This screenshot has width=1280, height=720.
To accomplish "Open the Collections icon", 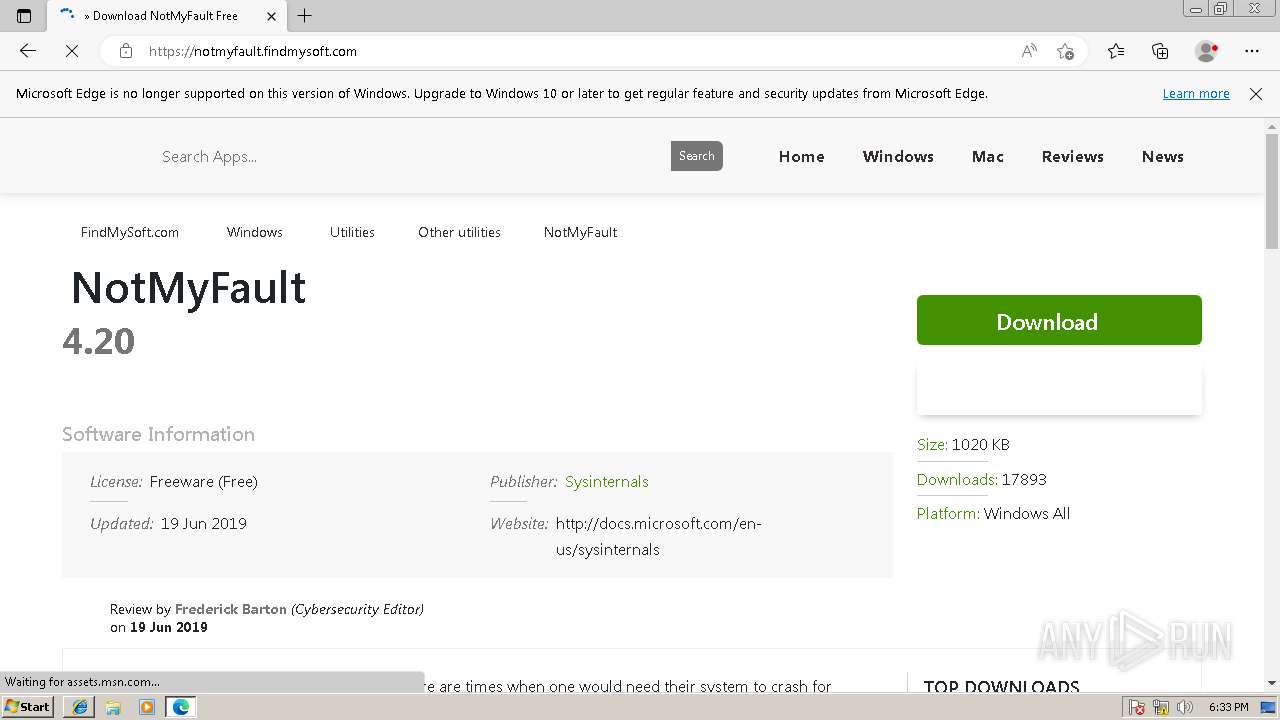I will coord(1160,51).
